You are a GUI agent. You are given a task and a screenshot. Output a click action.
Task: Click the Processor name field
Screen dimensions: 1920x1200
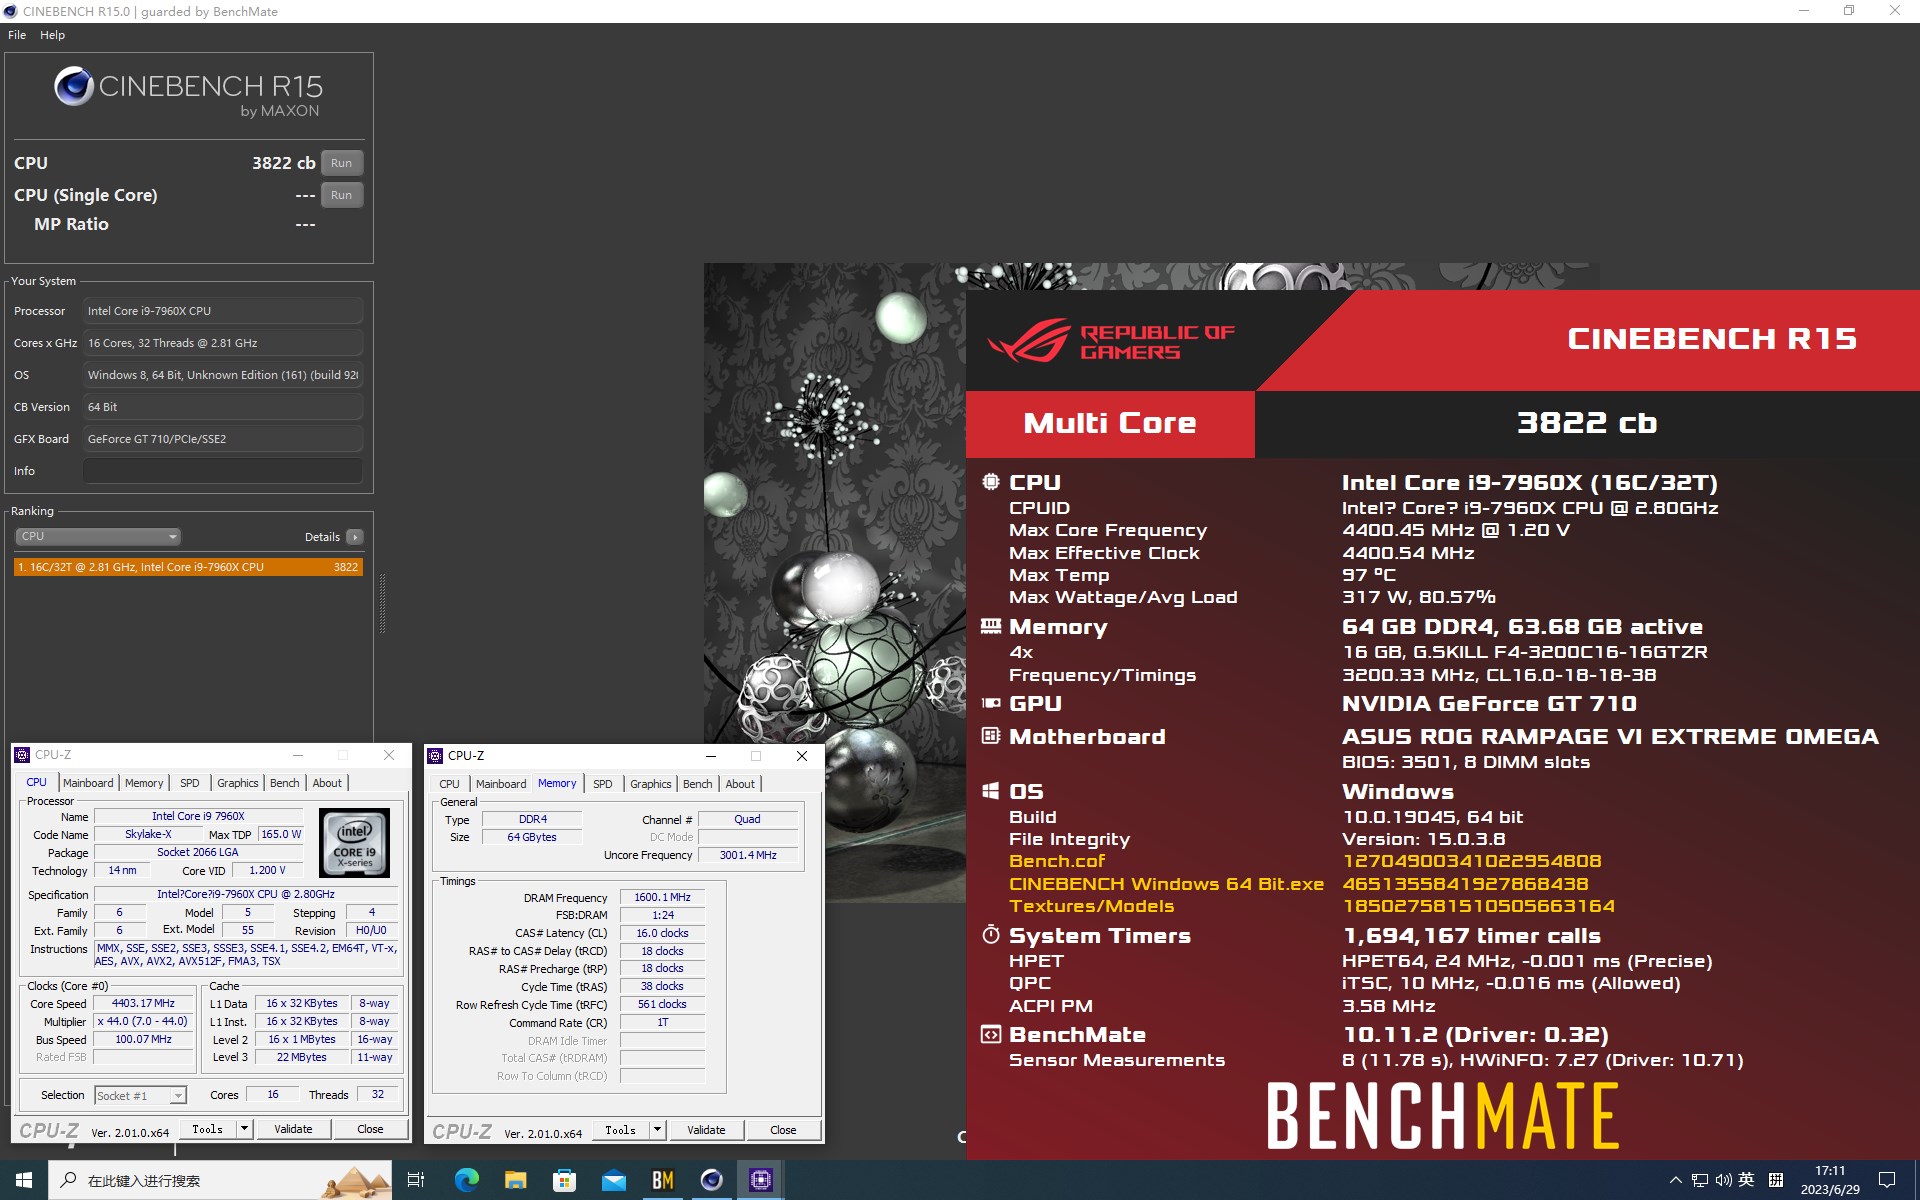222,311
